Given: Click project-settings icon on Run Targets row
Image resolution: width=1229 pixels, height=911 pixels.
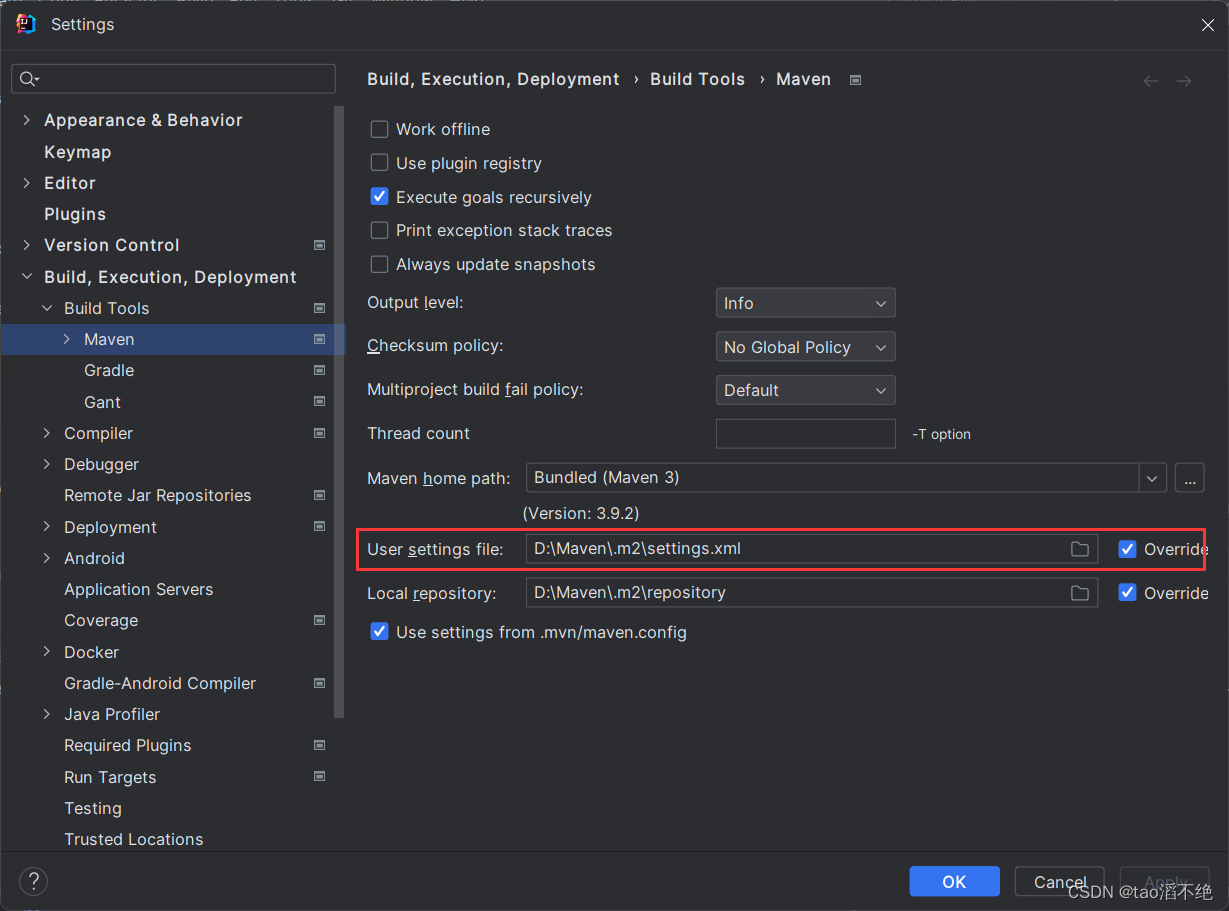Looking at the screenshot, I should click(320, 777).
